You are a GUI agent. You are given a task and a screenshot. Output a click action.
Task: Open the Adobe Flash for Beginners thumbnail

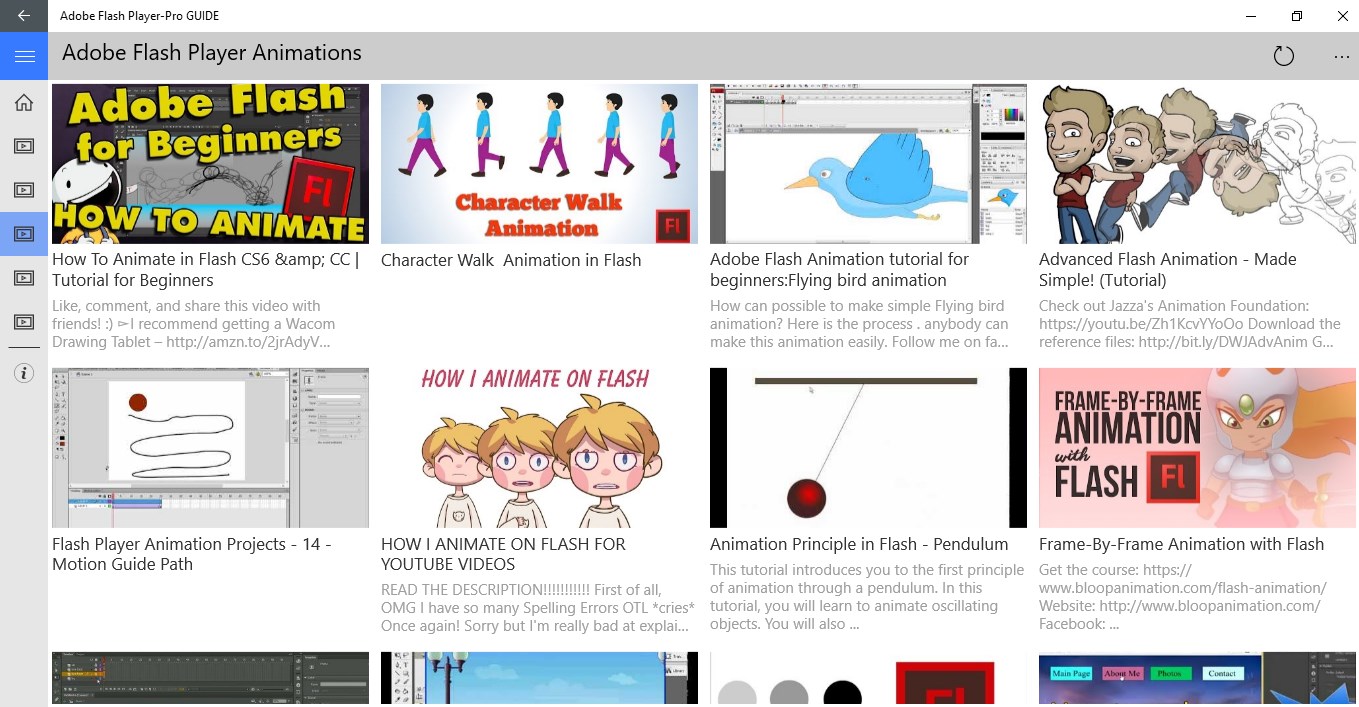click(210, 164)
